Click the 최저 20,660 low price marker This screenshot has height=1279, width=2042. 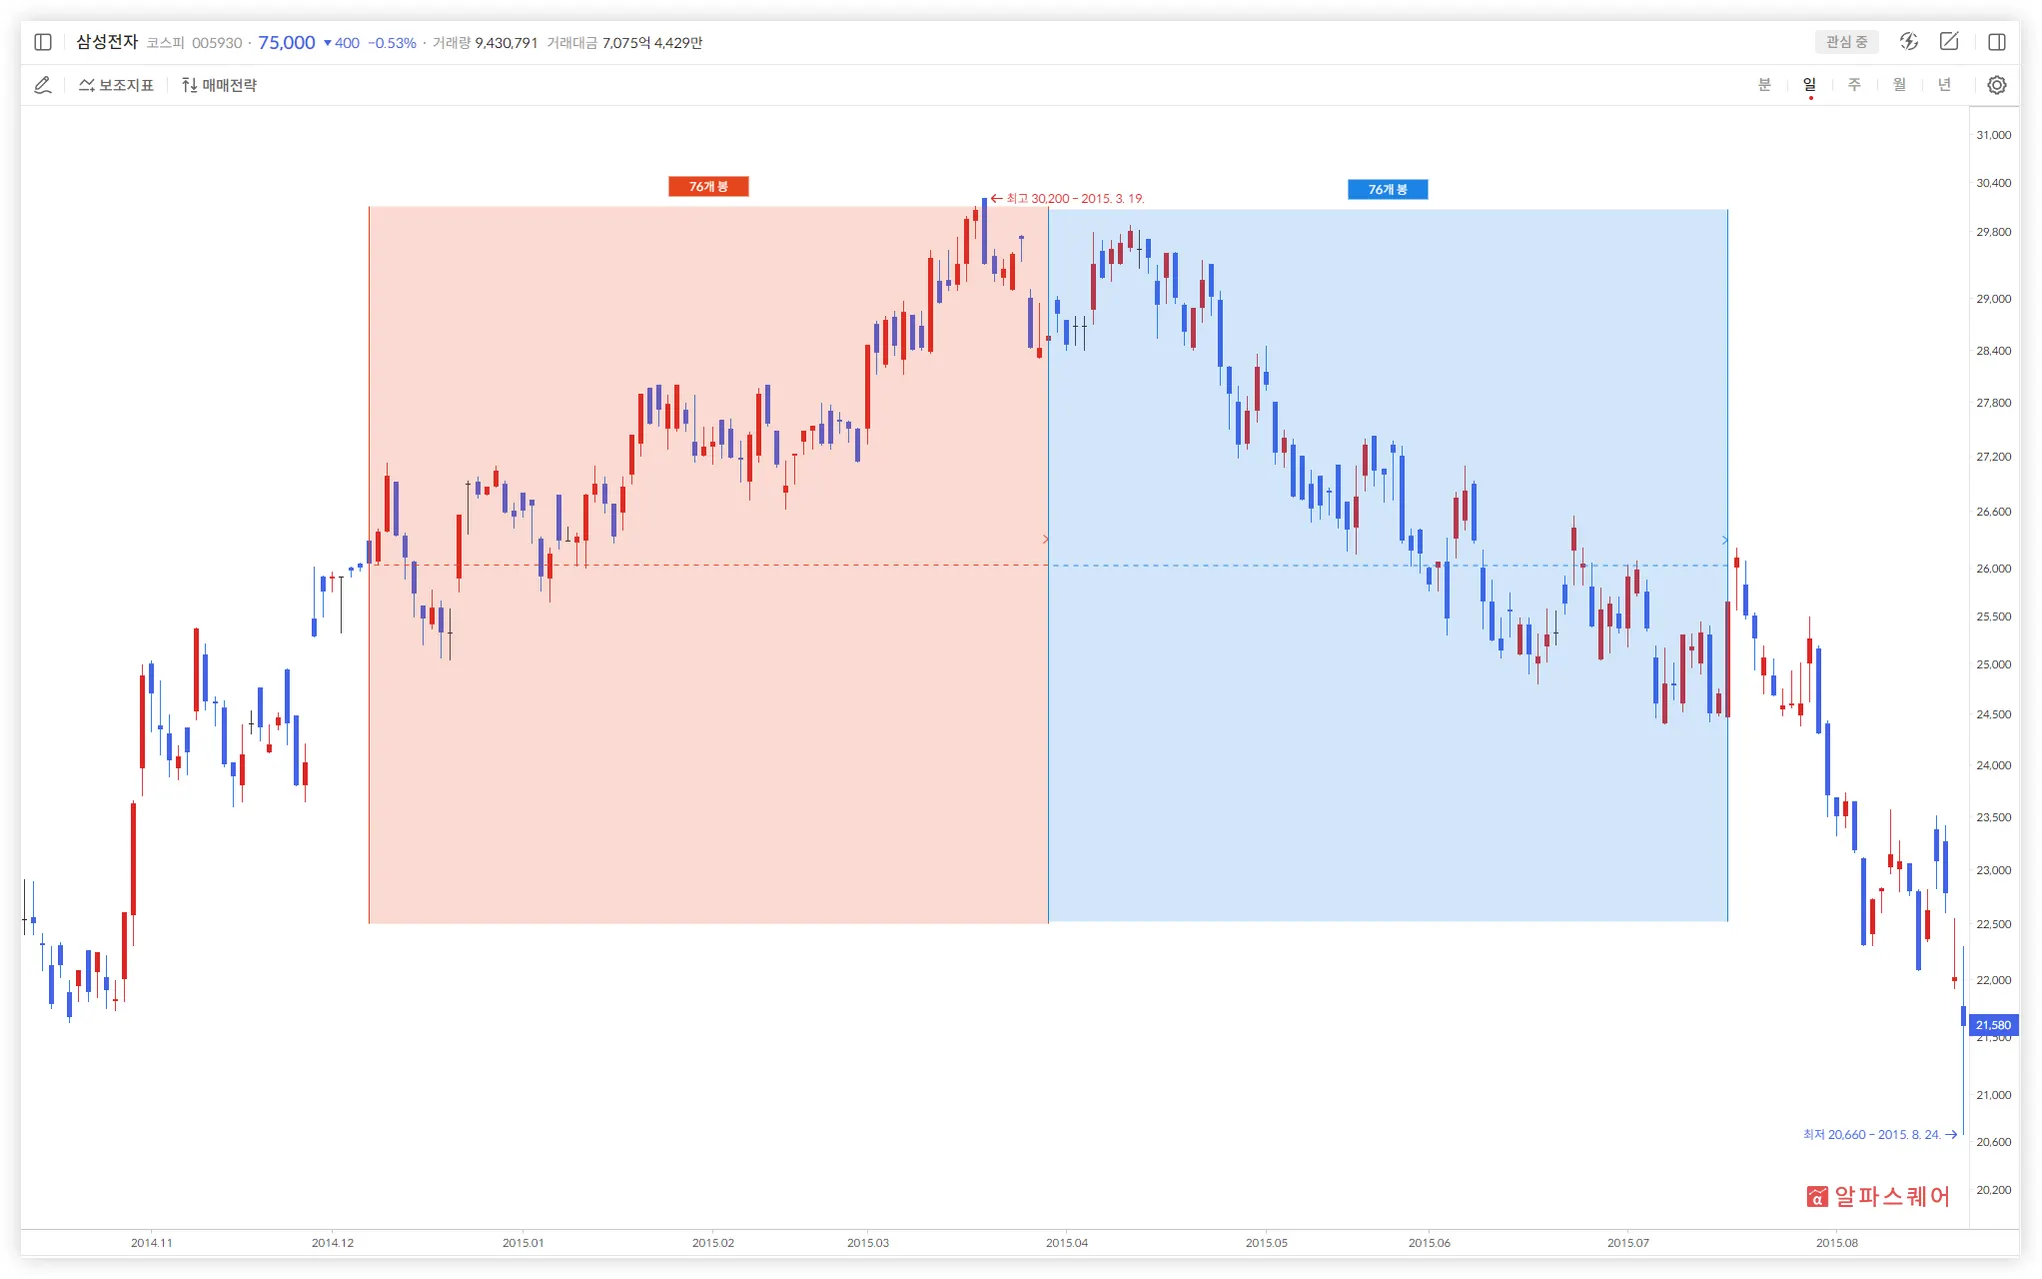1872,1135
